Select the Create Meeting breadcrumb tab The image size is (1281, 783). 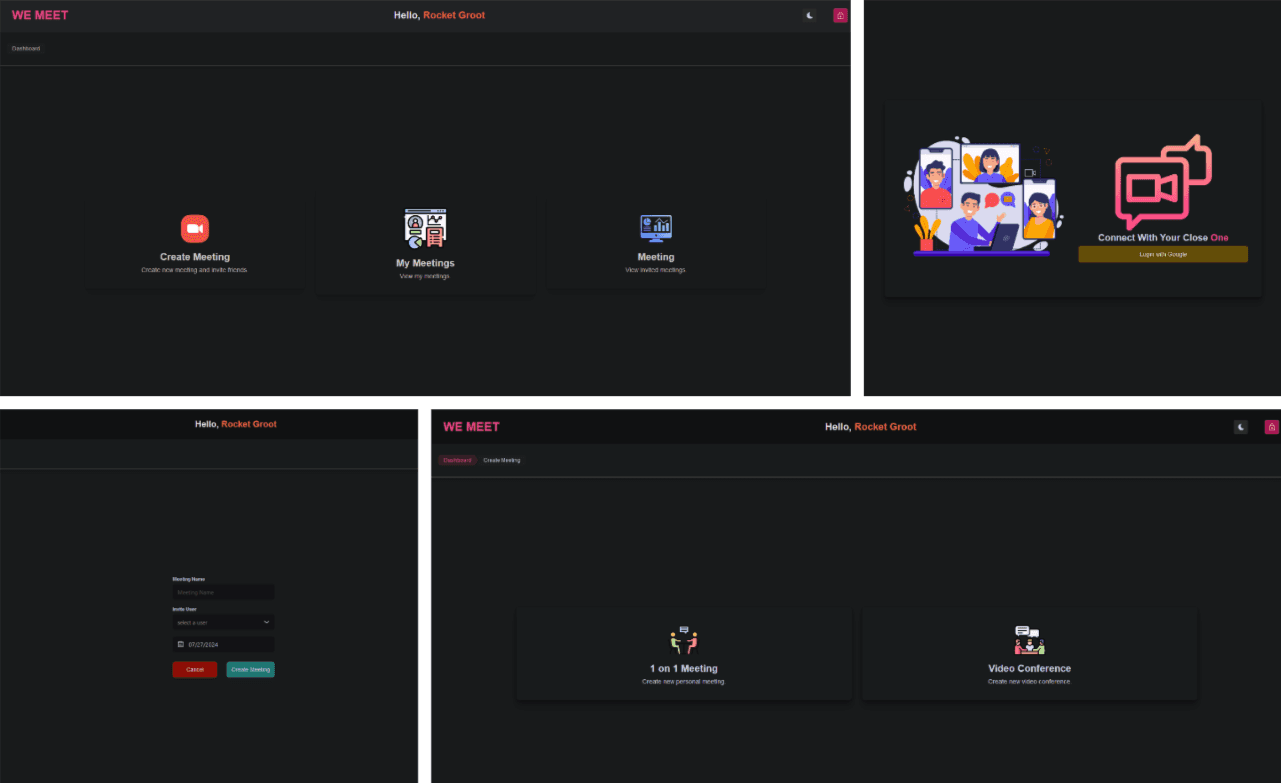(x=502, y=460)
